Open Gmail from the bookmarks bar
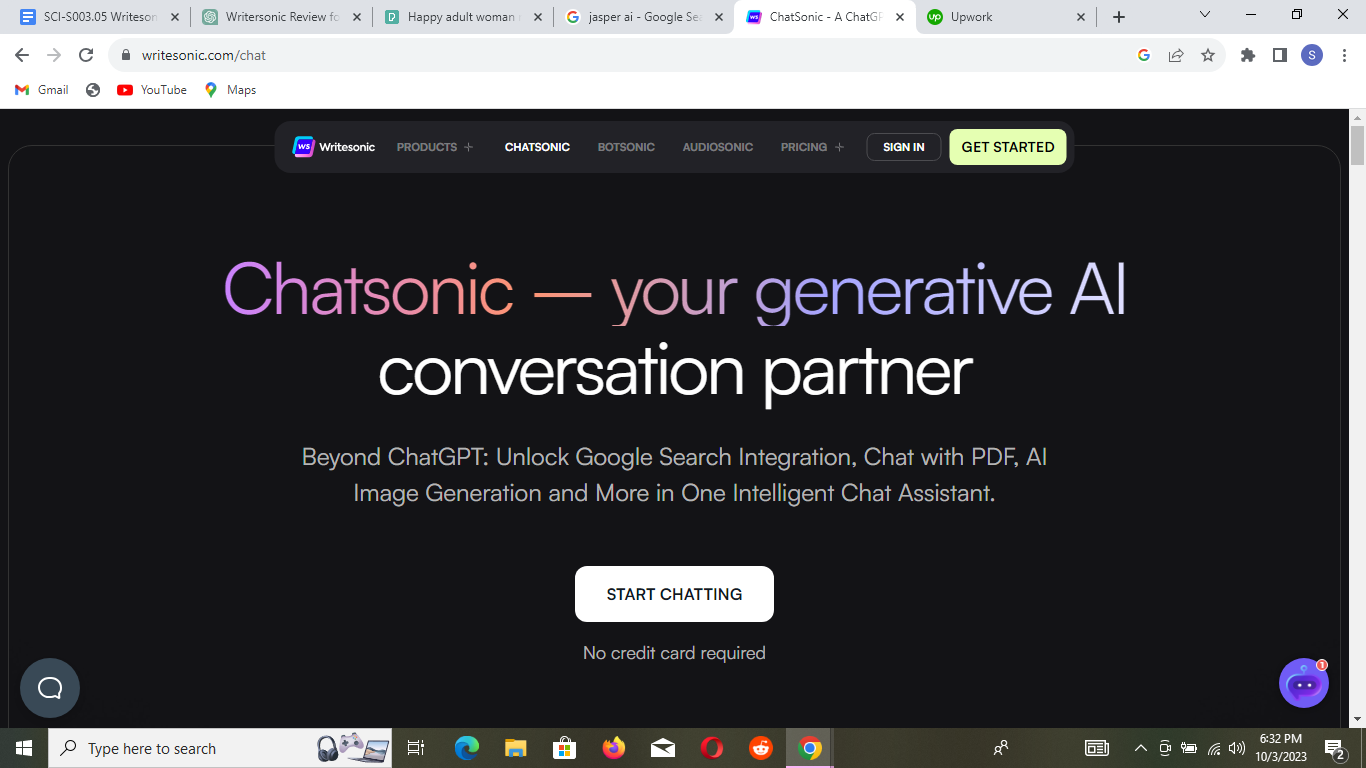The height and width of the screenshot is (768, 1366). click(40, 89)
